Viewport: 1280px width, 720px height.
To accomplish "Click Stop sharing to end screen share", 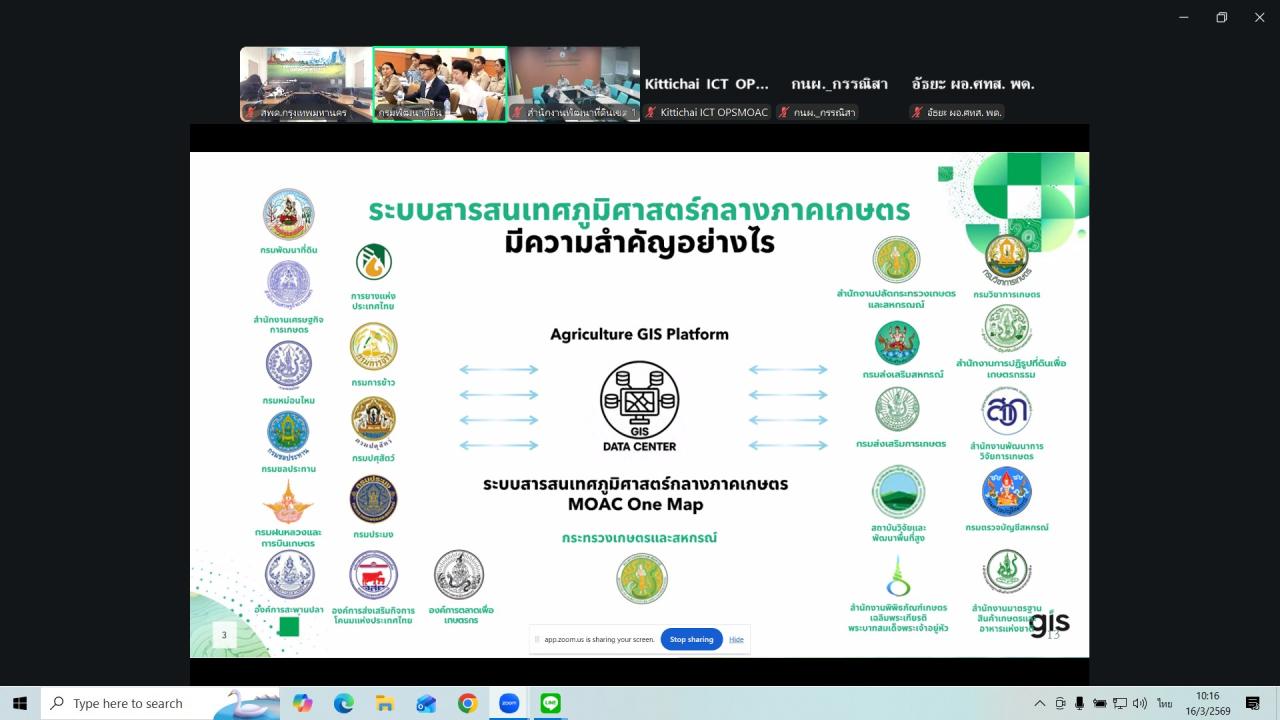I will point(691,639).
